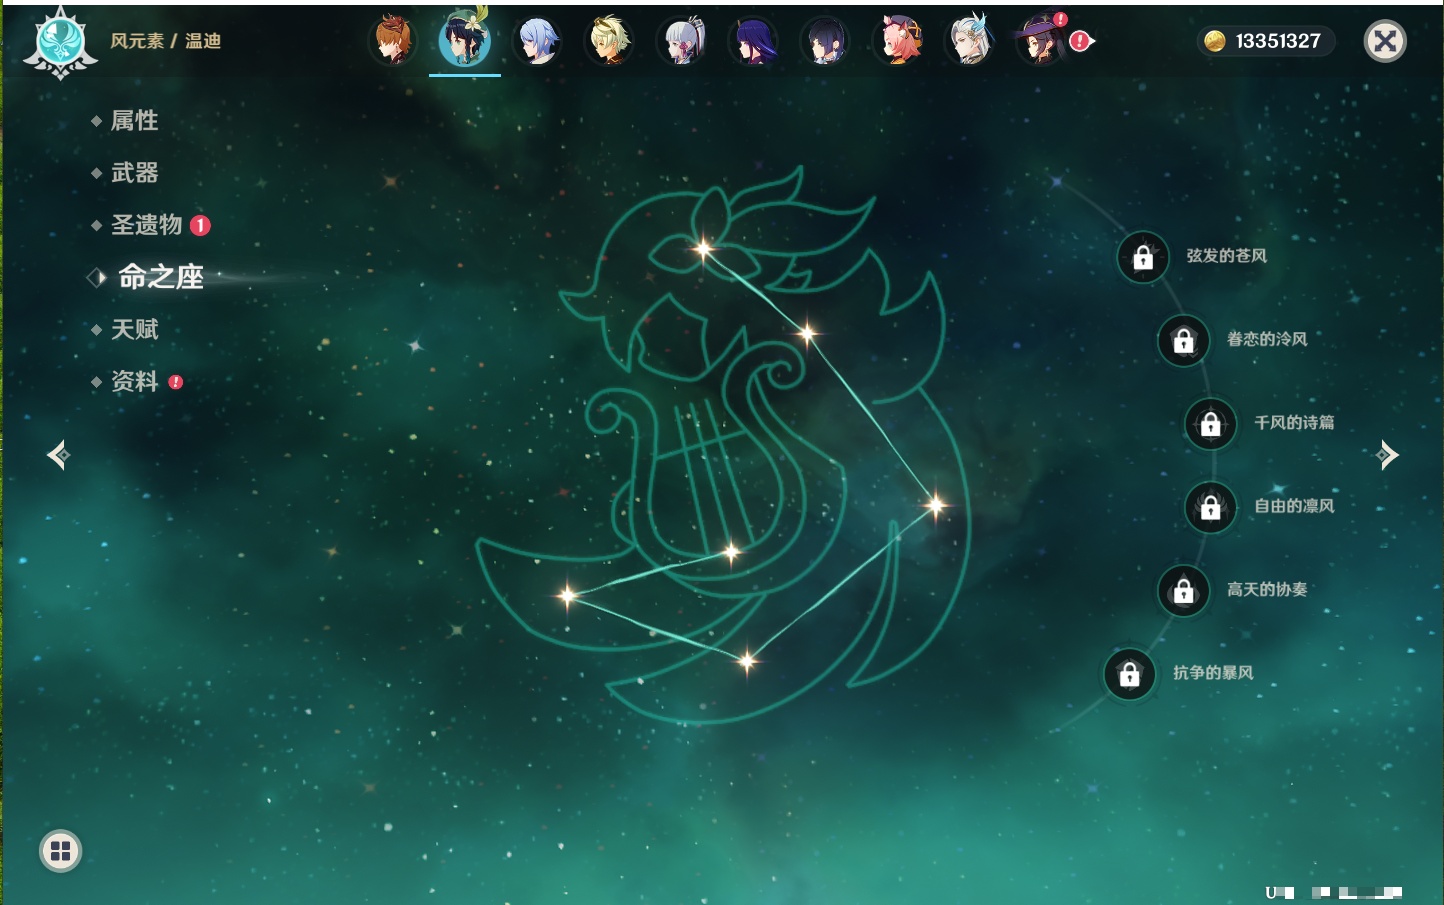This screenshot has height=905, width=1444.
Task: Open the 资料 profile tab
Action: tap(134, 381)
